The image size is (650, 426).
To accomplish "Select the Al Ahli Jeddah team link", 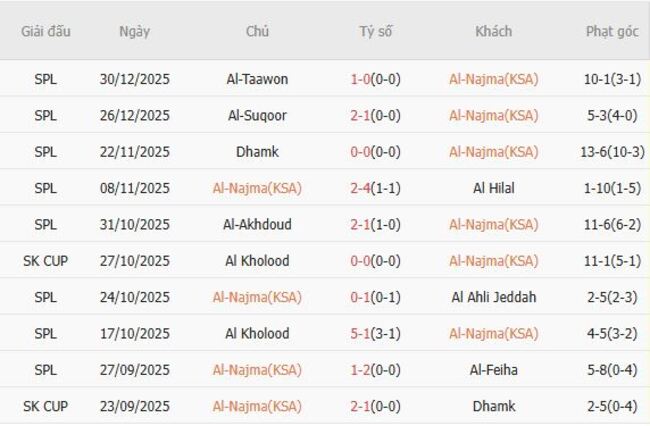I will [493, 297].
